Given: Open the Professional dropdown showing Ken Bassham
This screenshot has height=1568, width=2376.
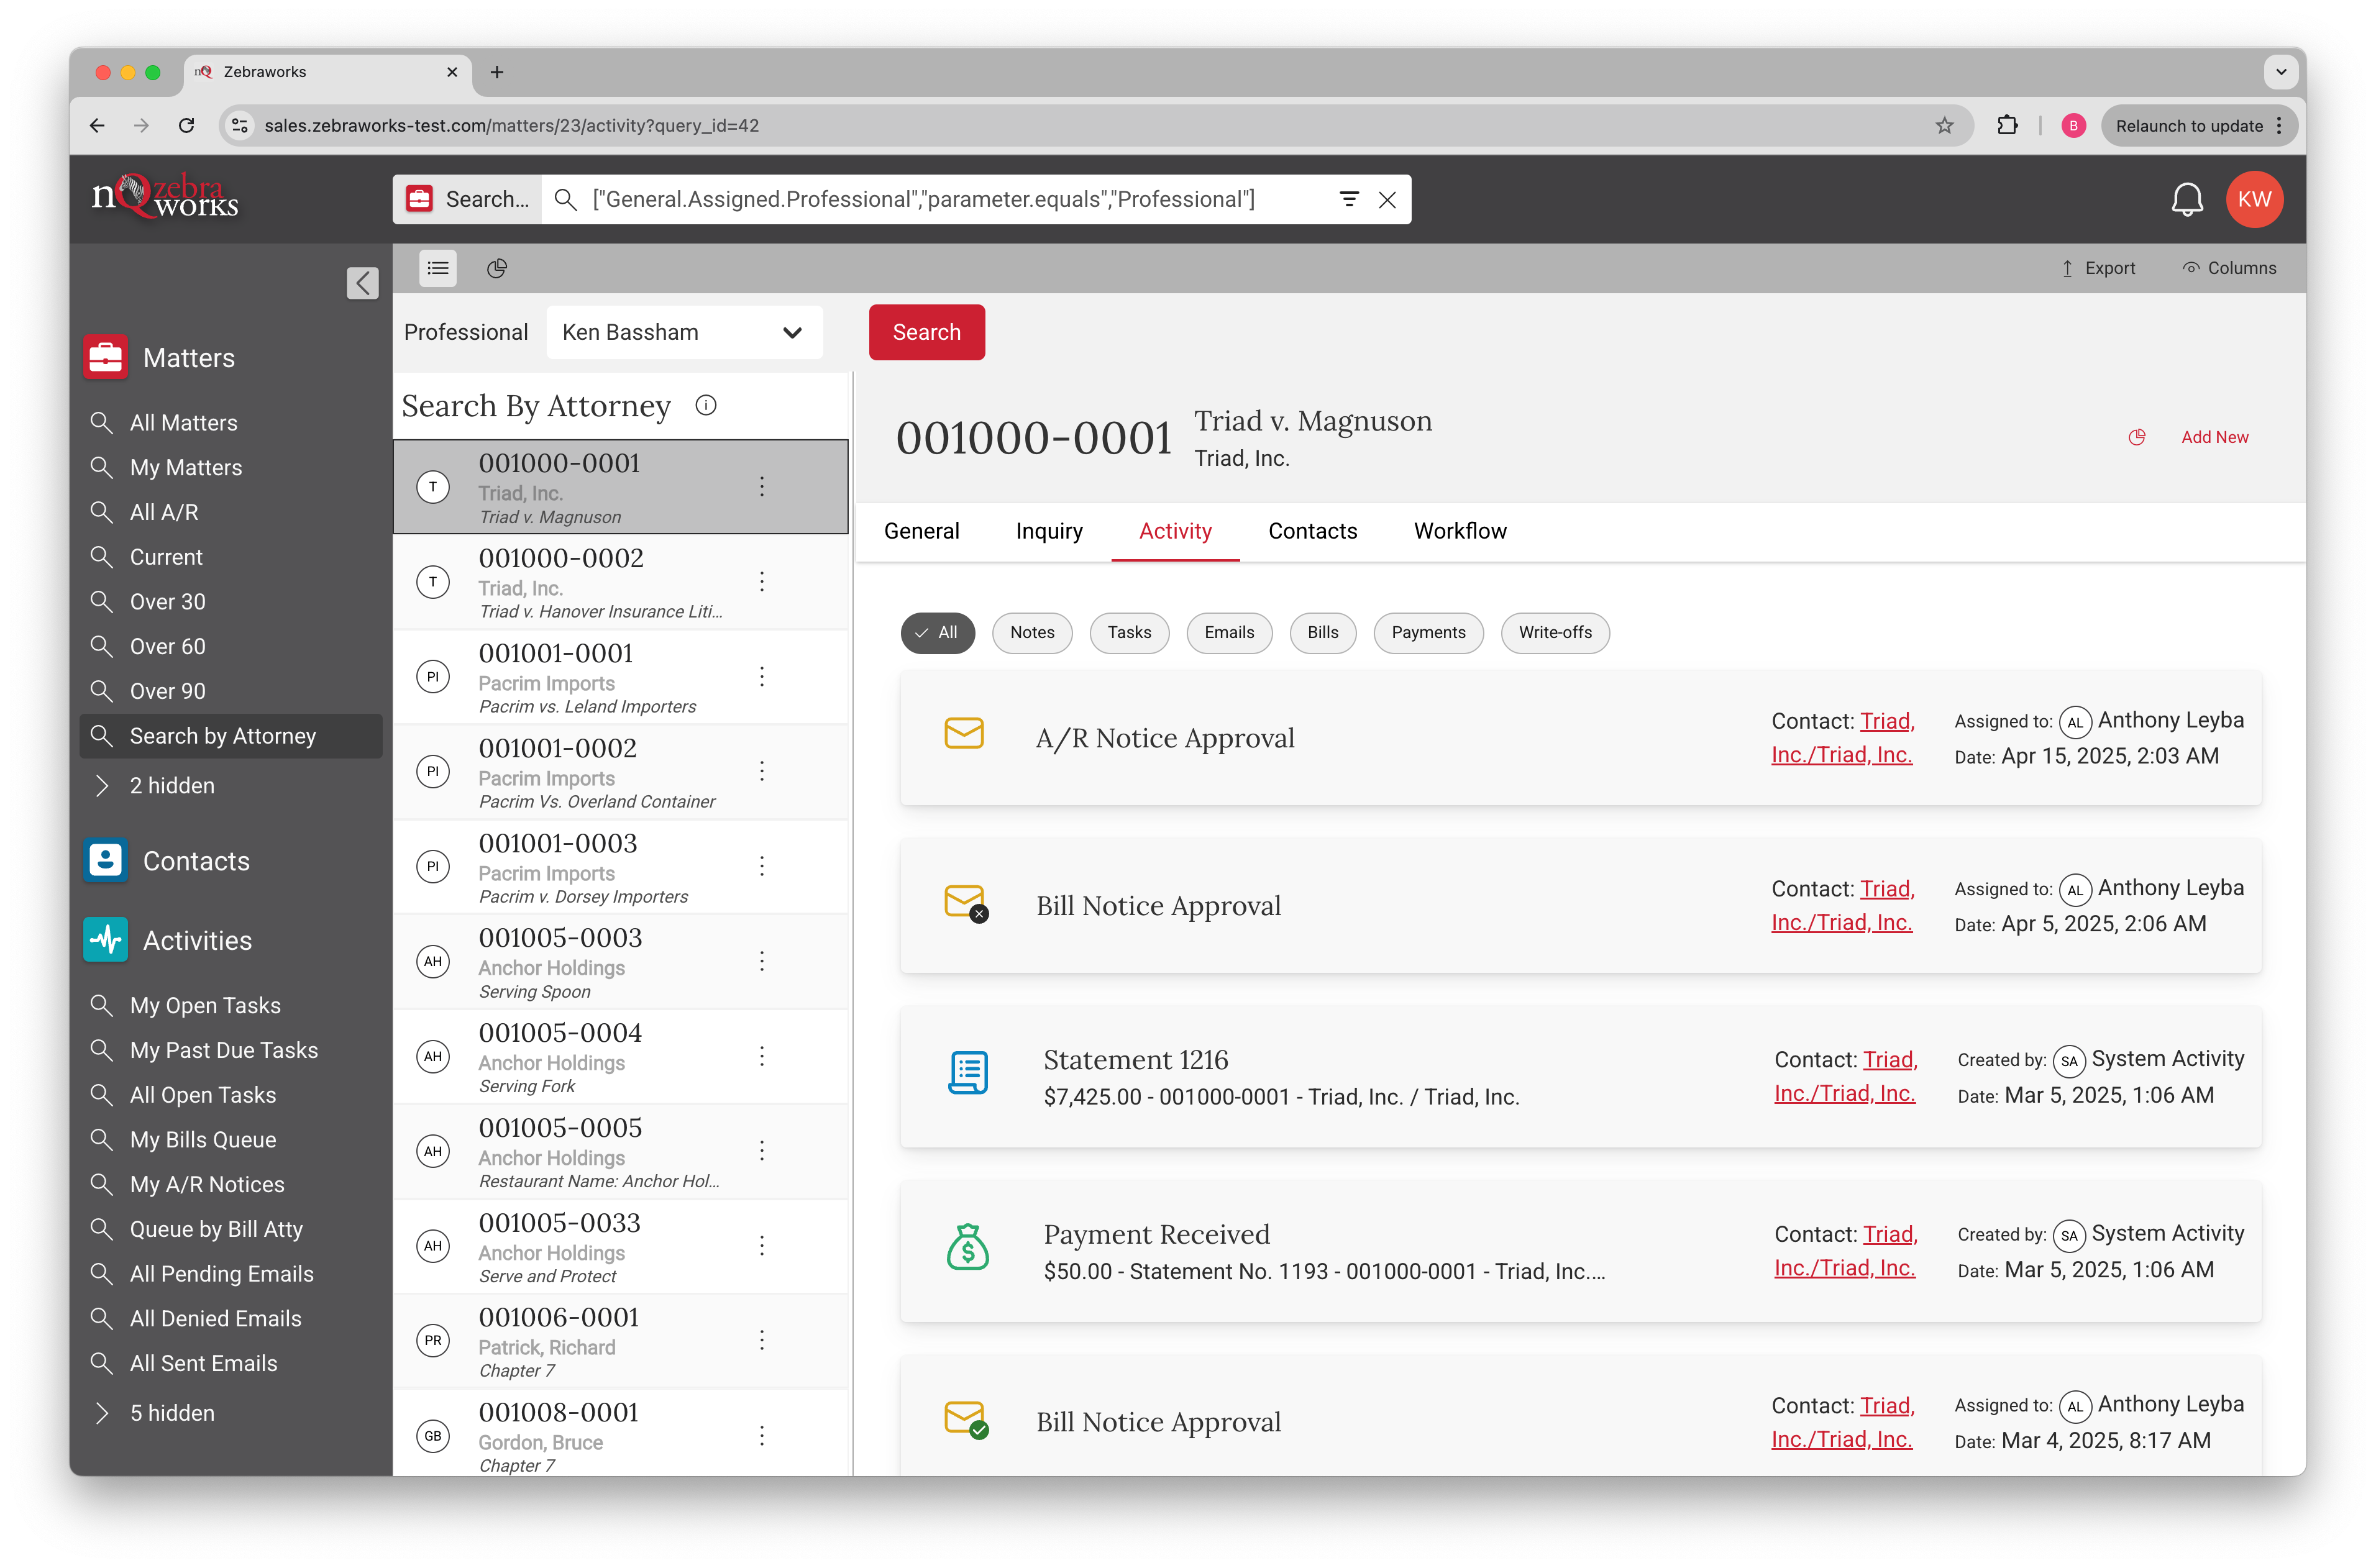Looking at the screenshot, I should point(684,332).
